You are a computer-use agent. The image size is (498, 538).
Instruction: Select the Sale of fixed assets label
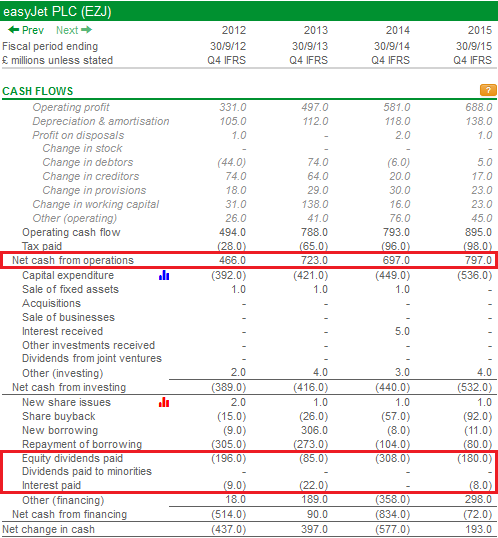point(70,289)
